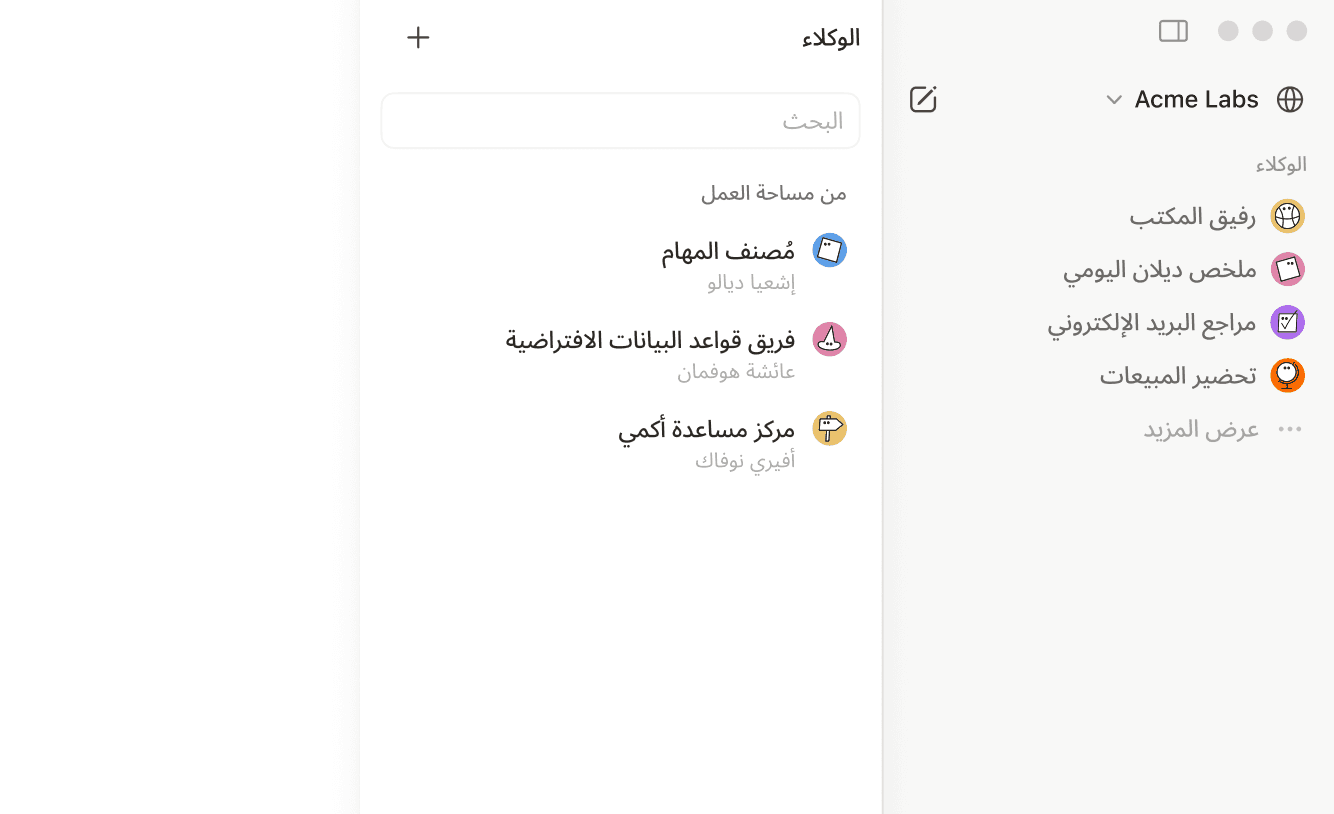Open مراجع البريد الإلكتروني via its purple checklist icon
The image size is (1334, 814).
tap(1287, 322)
